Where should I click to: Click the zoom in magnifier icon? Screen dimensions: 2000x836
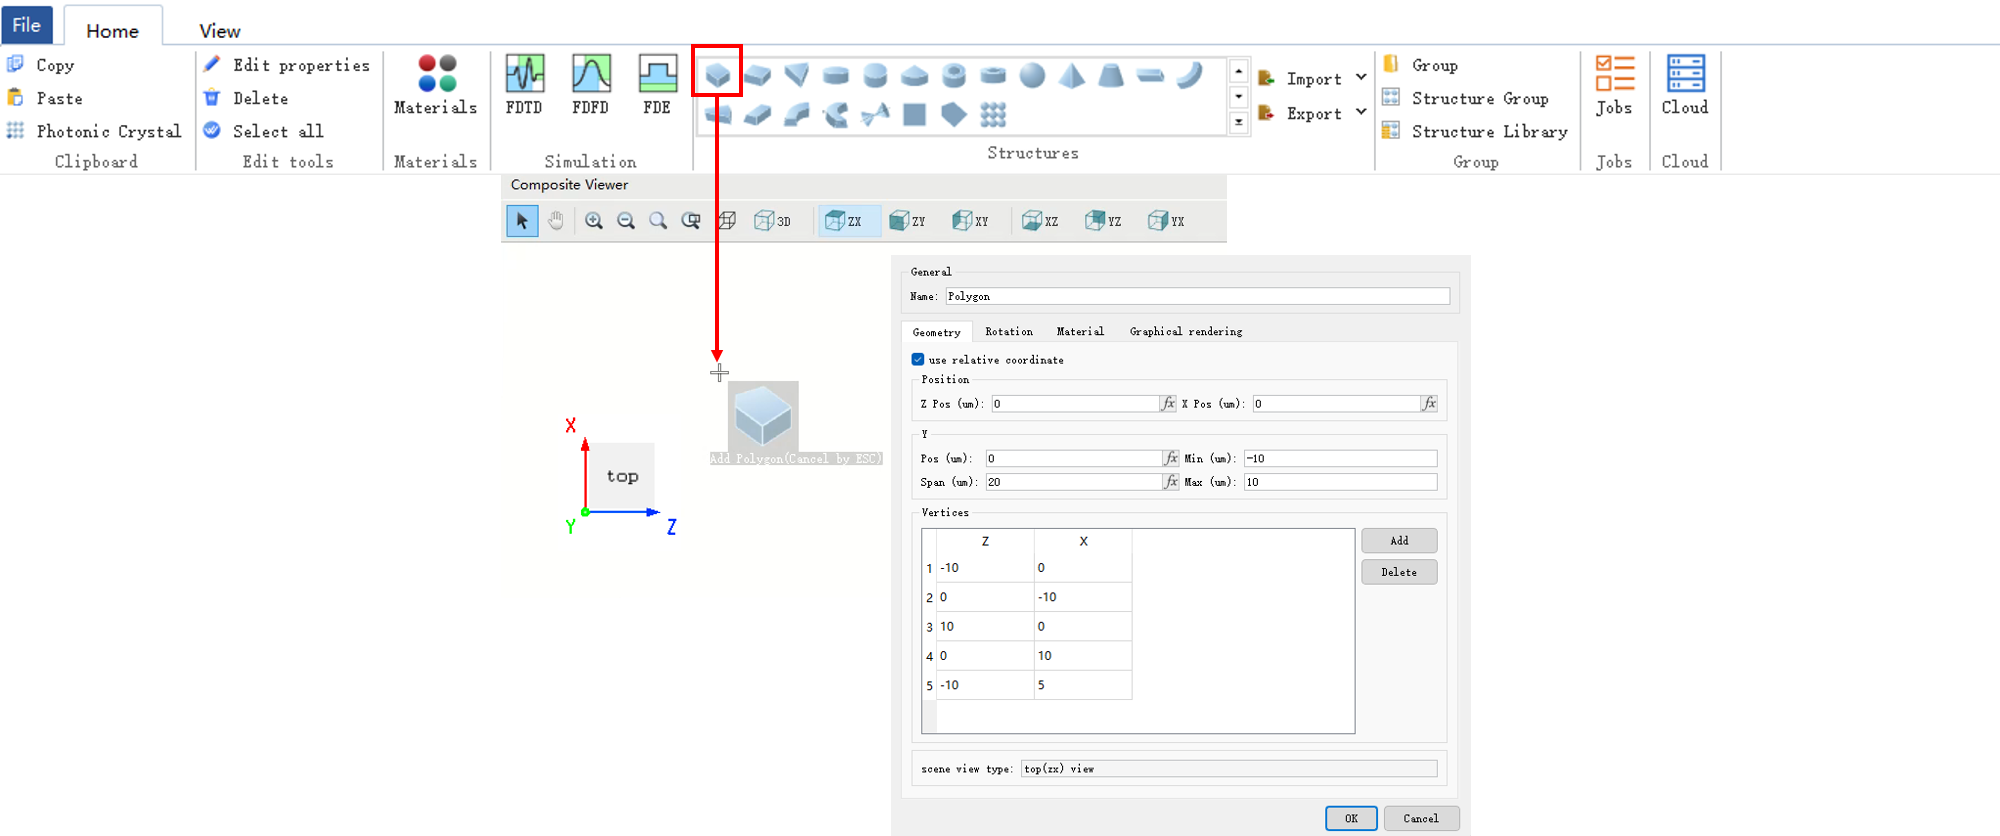(x=594, y=221)
